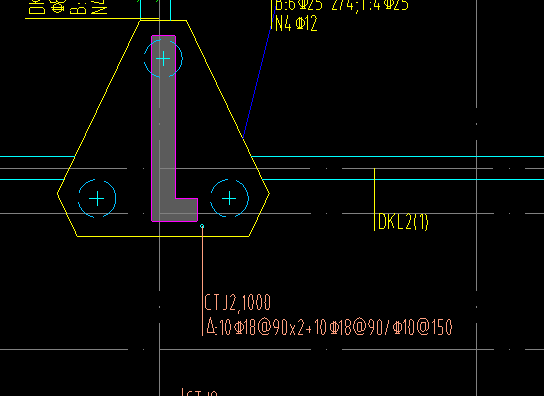Select the gray L-shaped column fill

click(x=164, y=128)
